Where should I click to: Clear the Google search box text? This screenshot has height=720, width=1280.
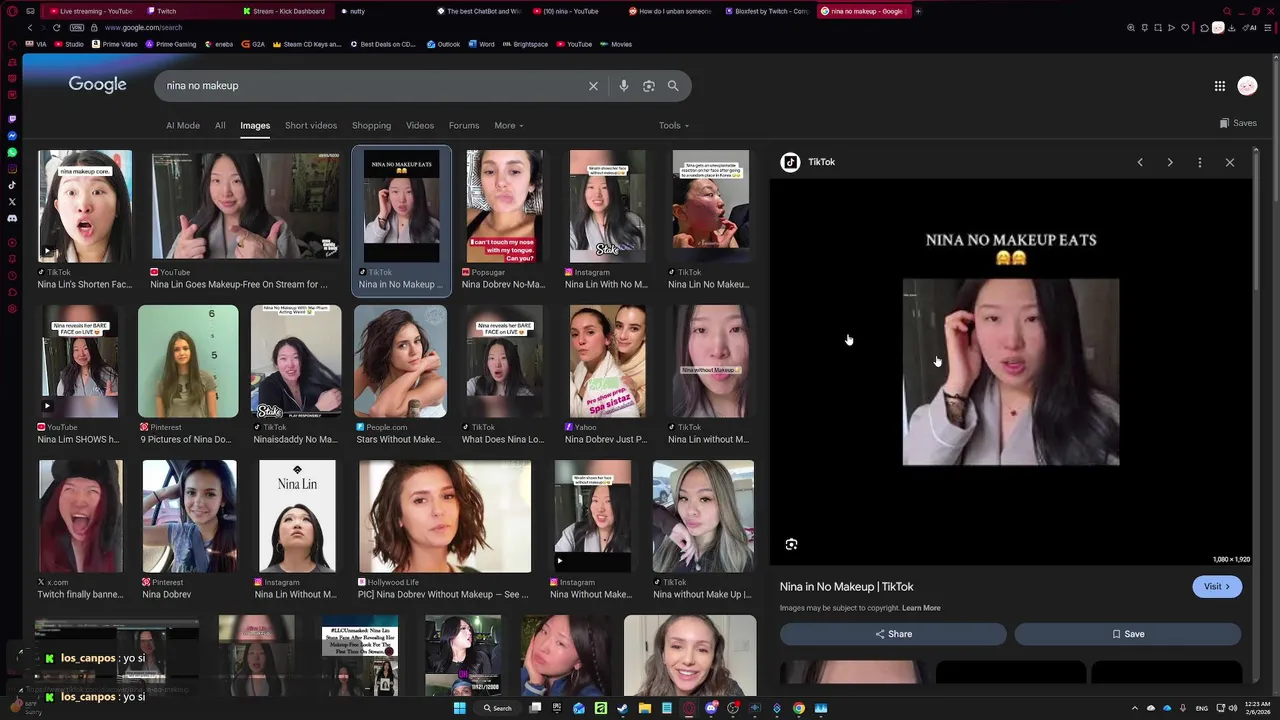[x=593, y=86]
